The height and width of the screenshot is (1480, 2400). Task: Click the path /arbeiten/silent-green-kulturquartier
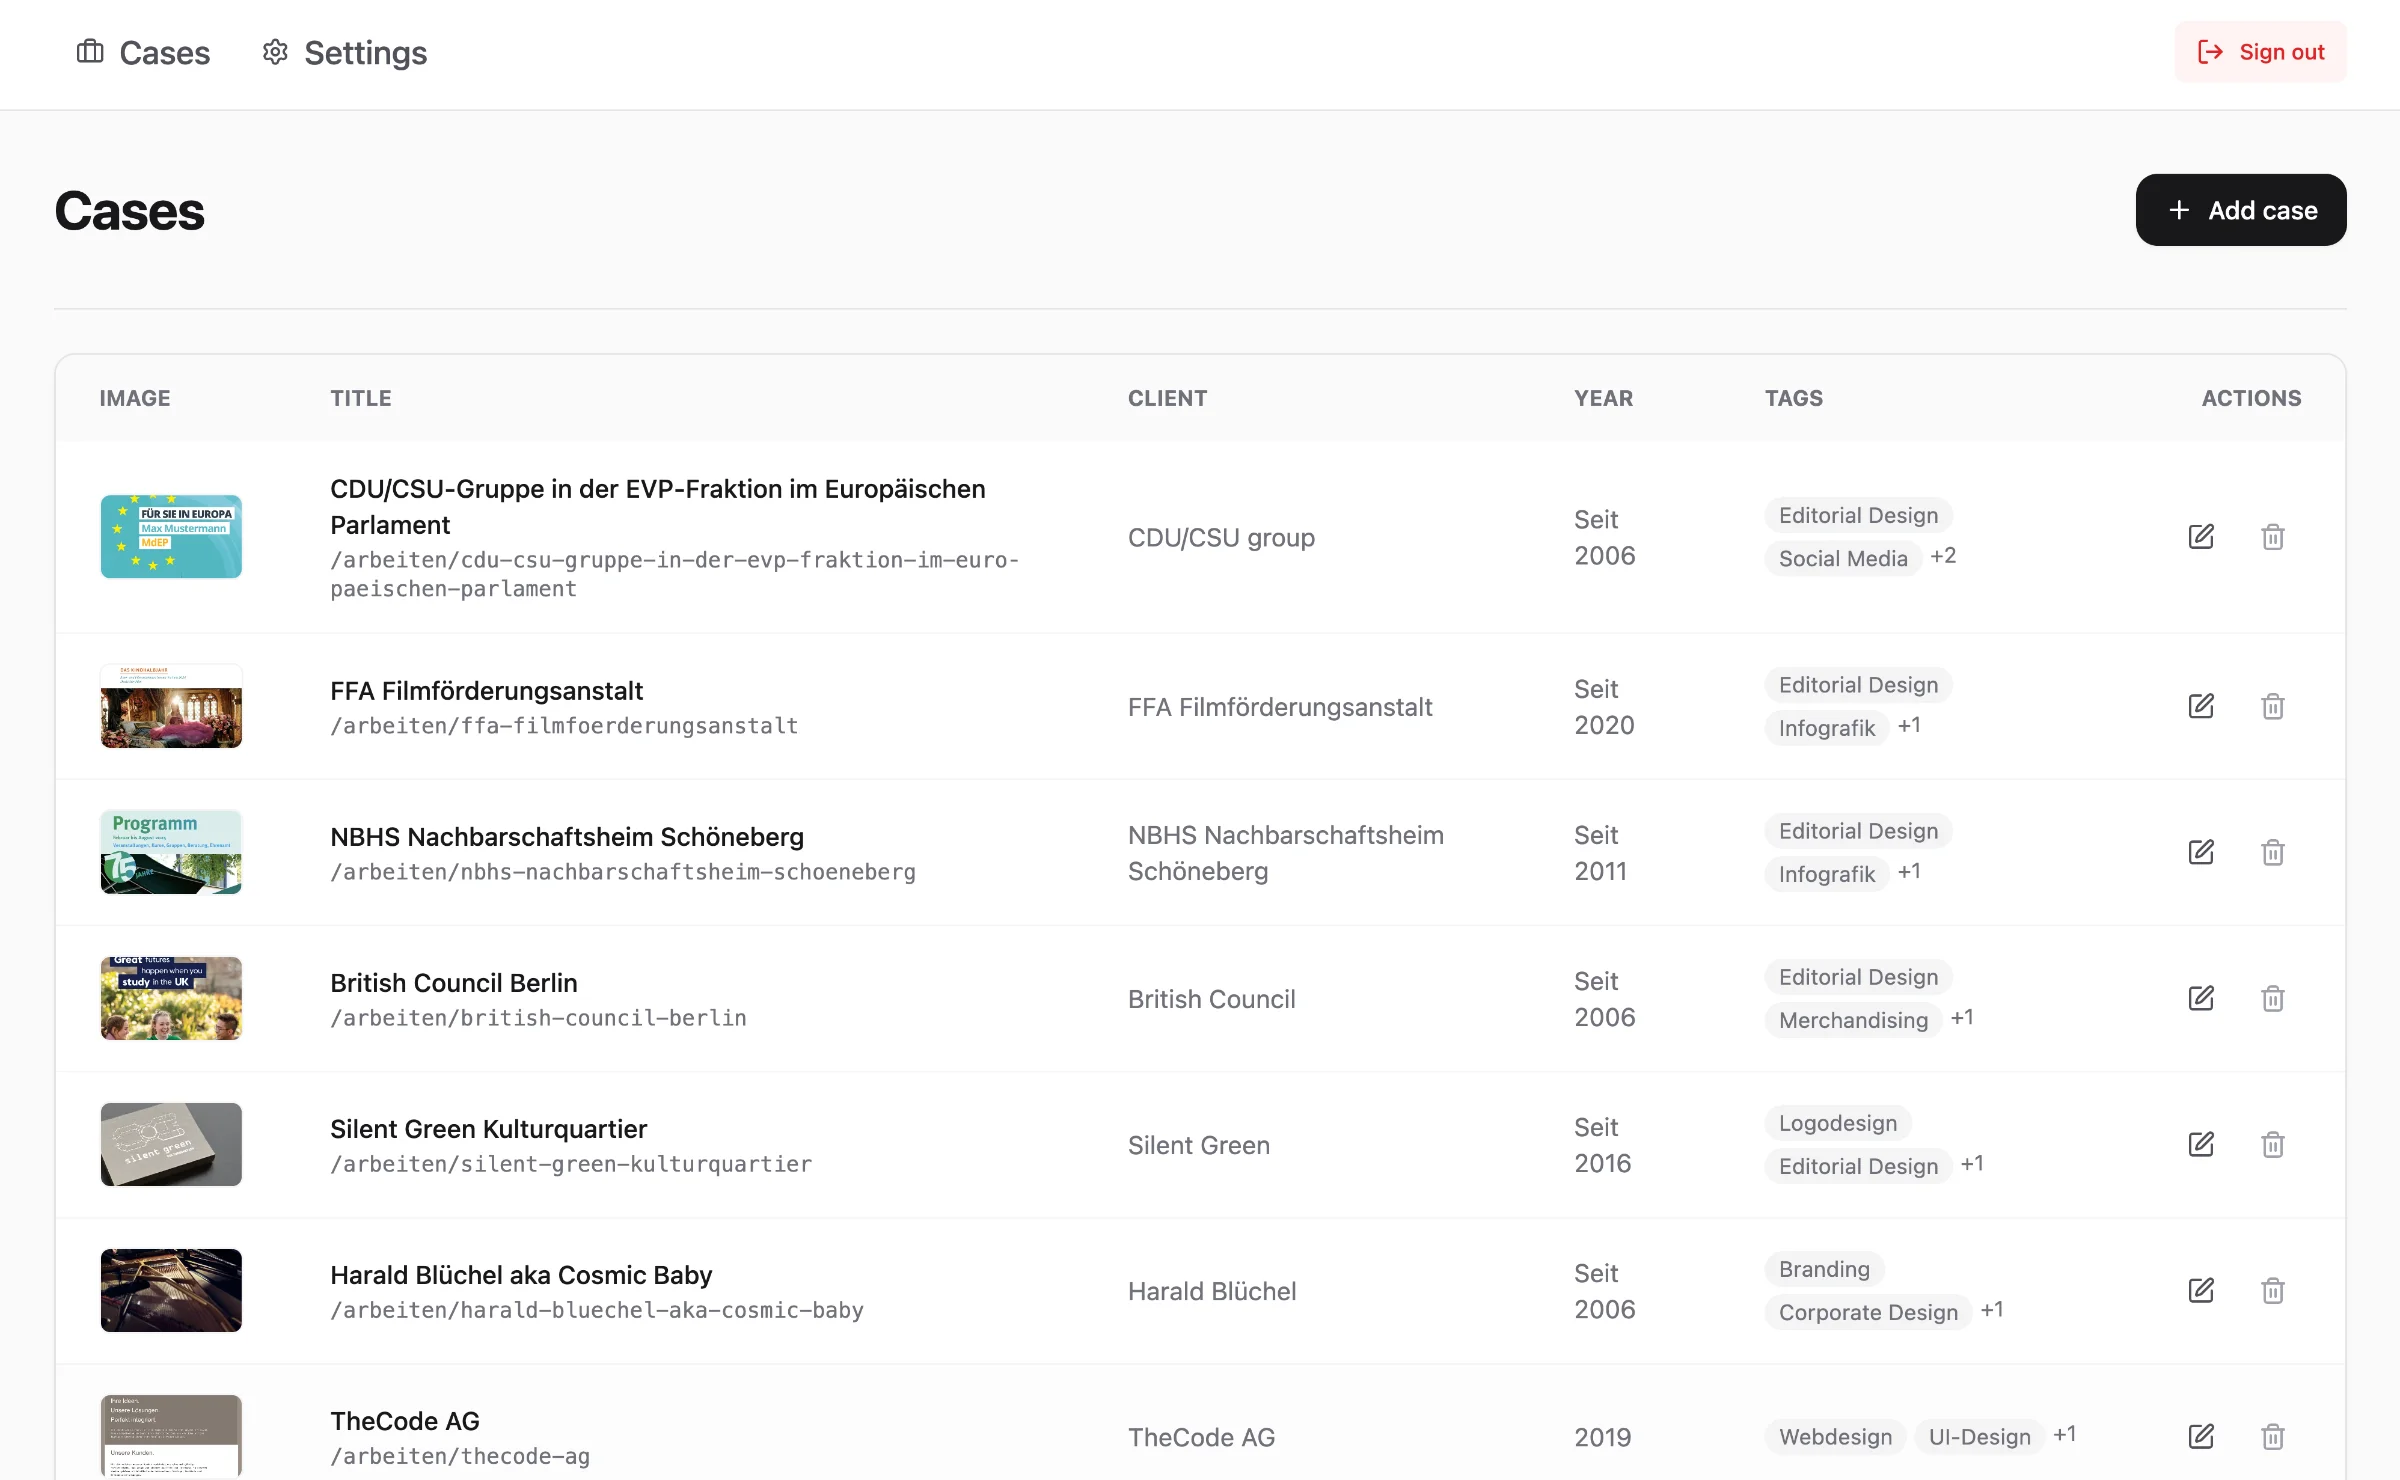pyautogui.click(x=571, y=1164)
